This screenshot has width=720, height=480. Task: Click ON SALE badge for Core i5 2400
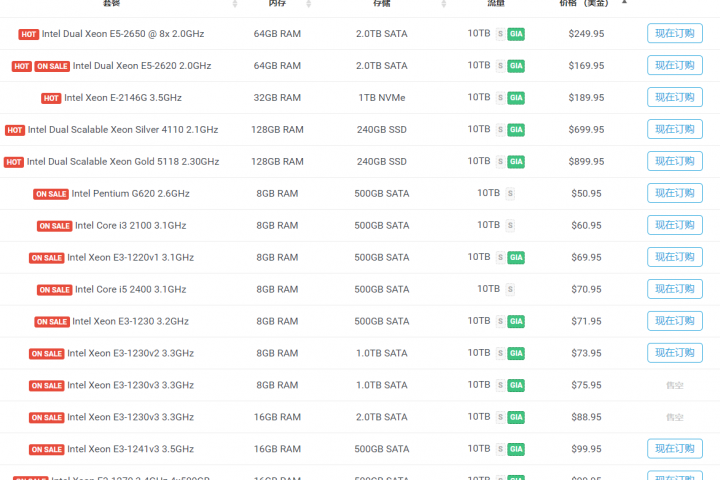54,290
